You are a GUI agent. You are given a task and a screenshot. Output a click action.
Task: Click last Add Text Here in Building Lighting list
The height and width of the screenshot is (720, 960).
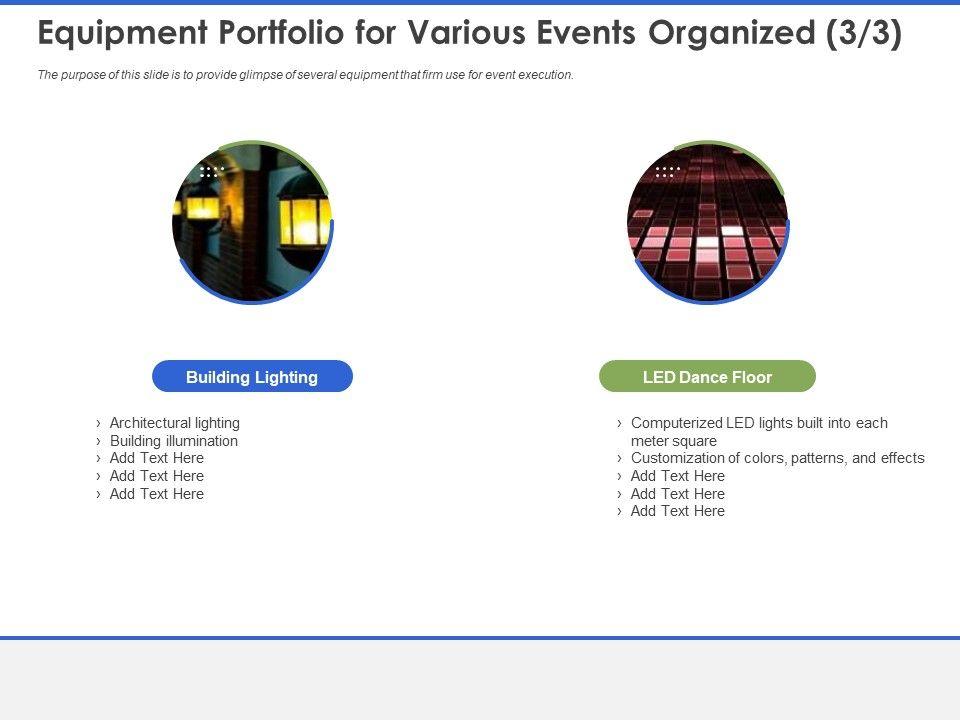[157, 494]
